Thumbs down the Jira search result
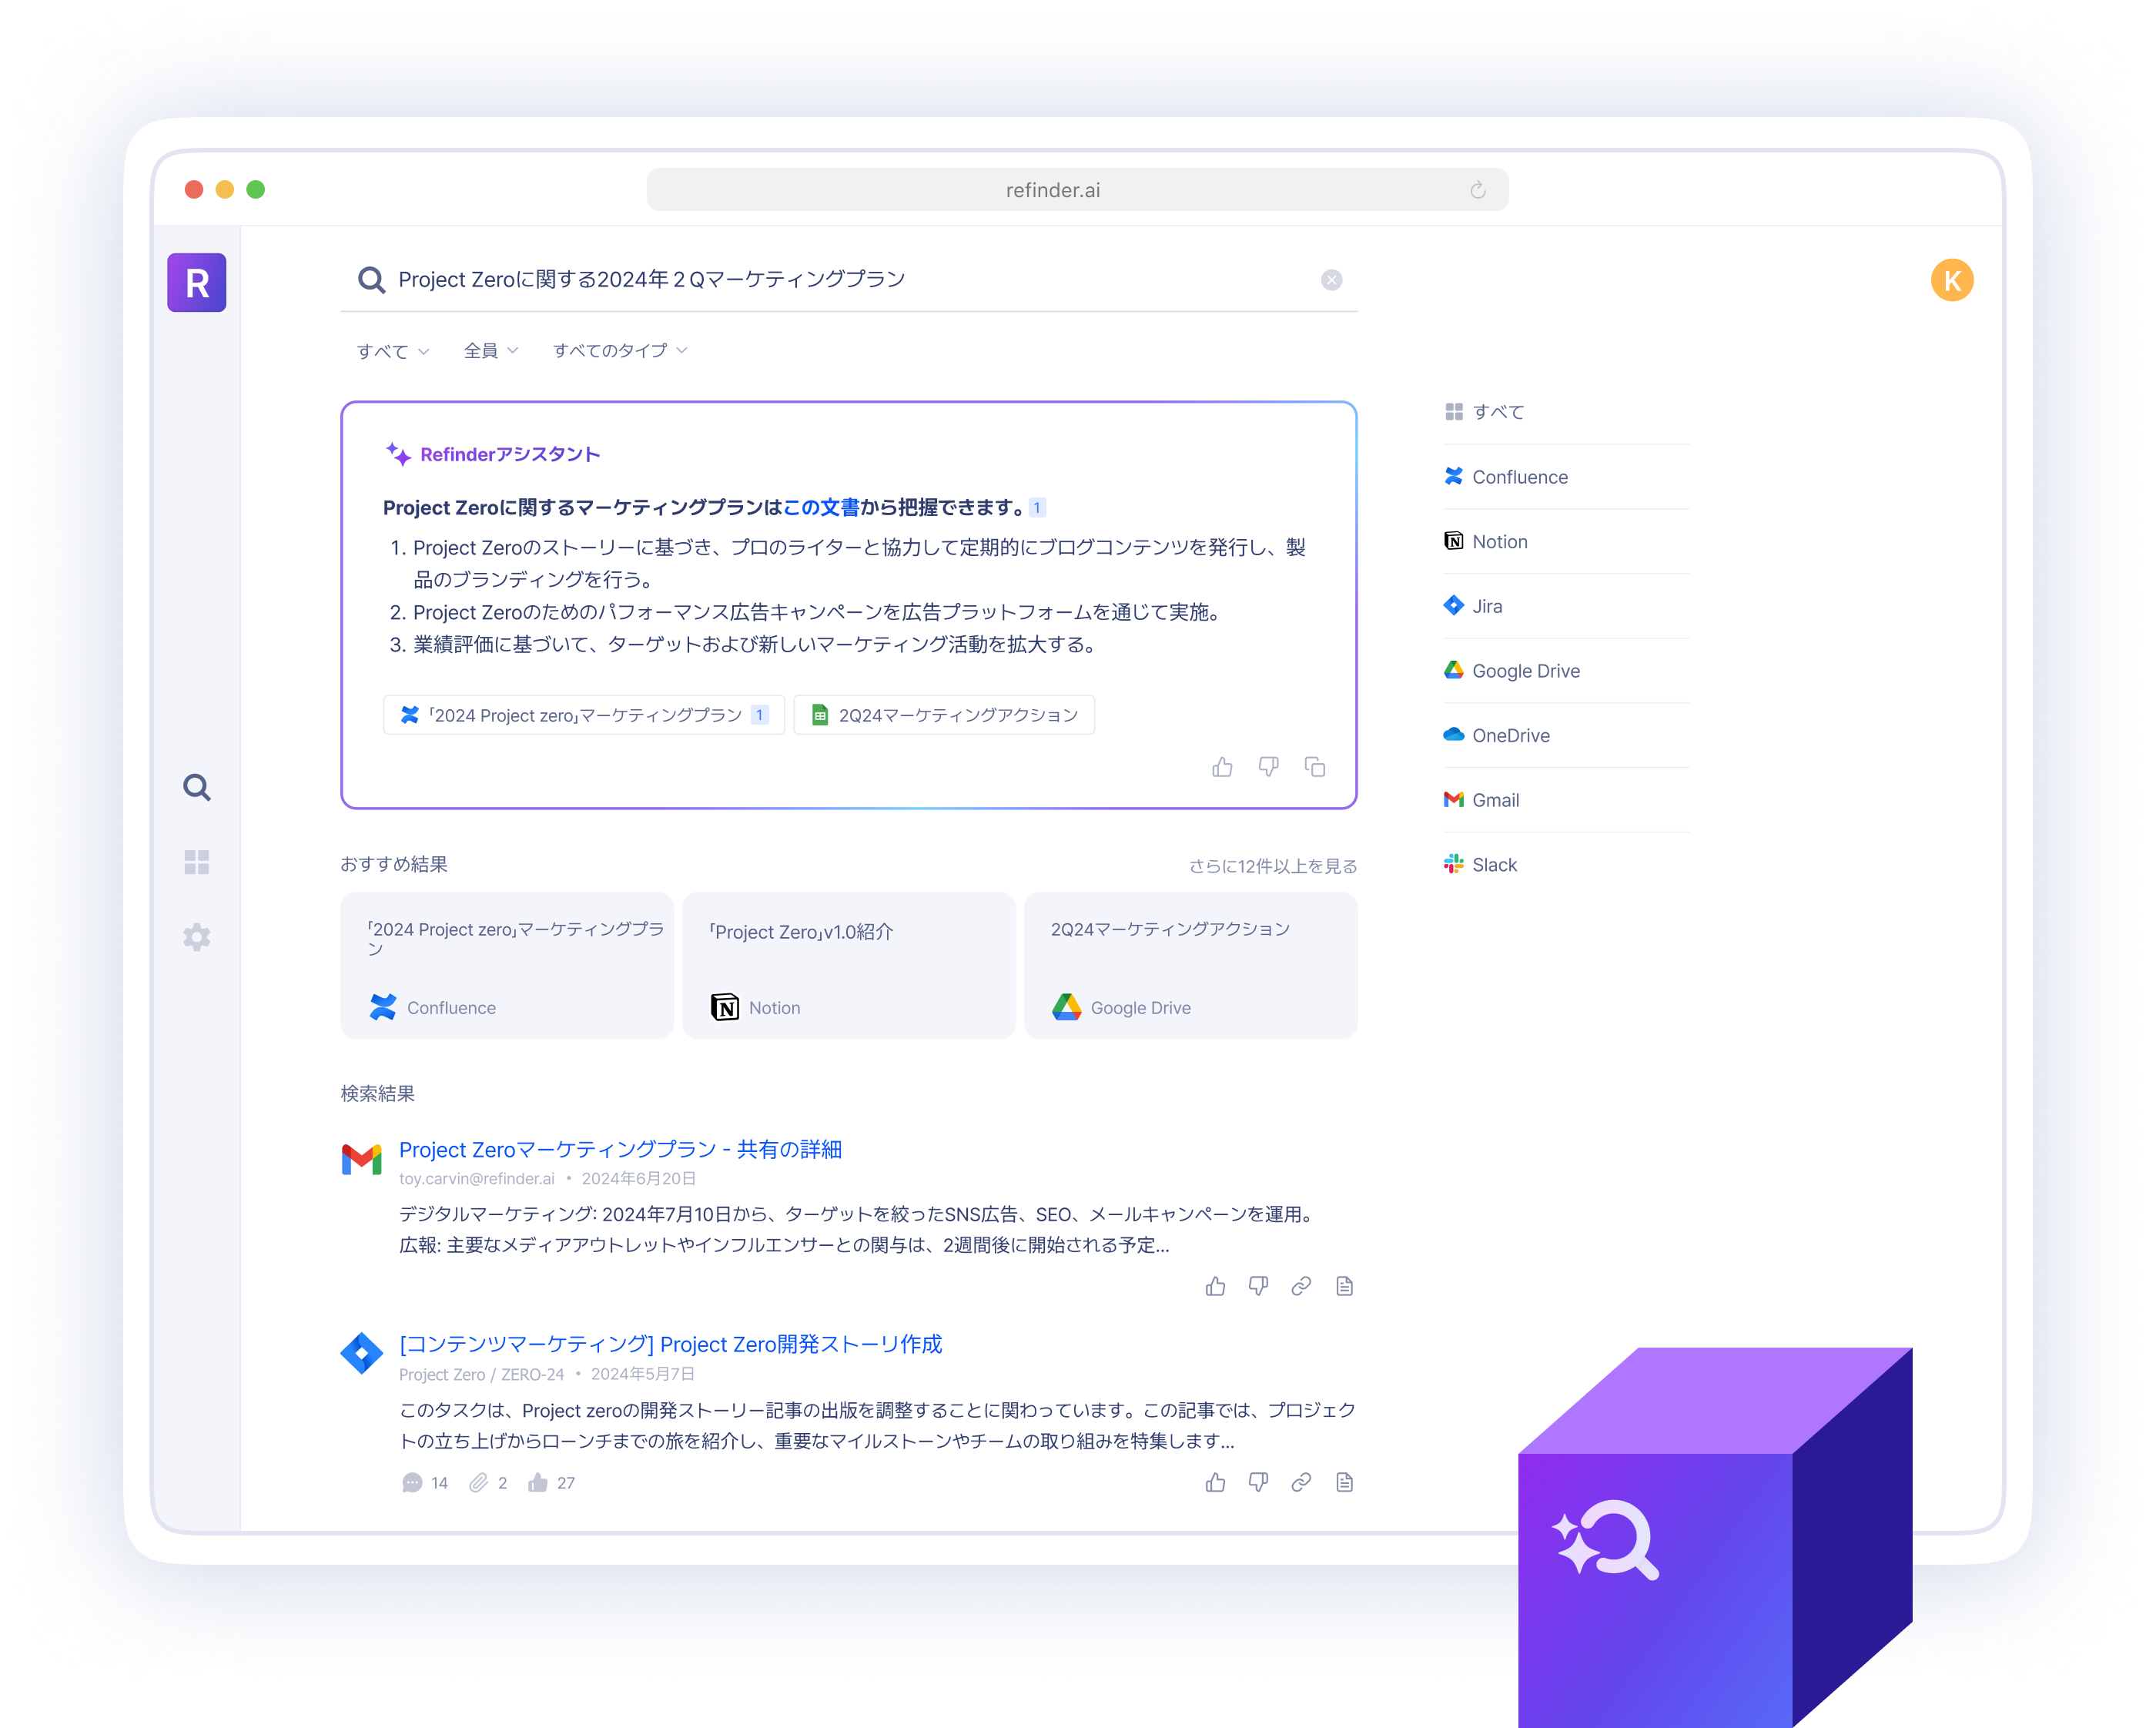 [1258, 1482]
